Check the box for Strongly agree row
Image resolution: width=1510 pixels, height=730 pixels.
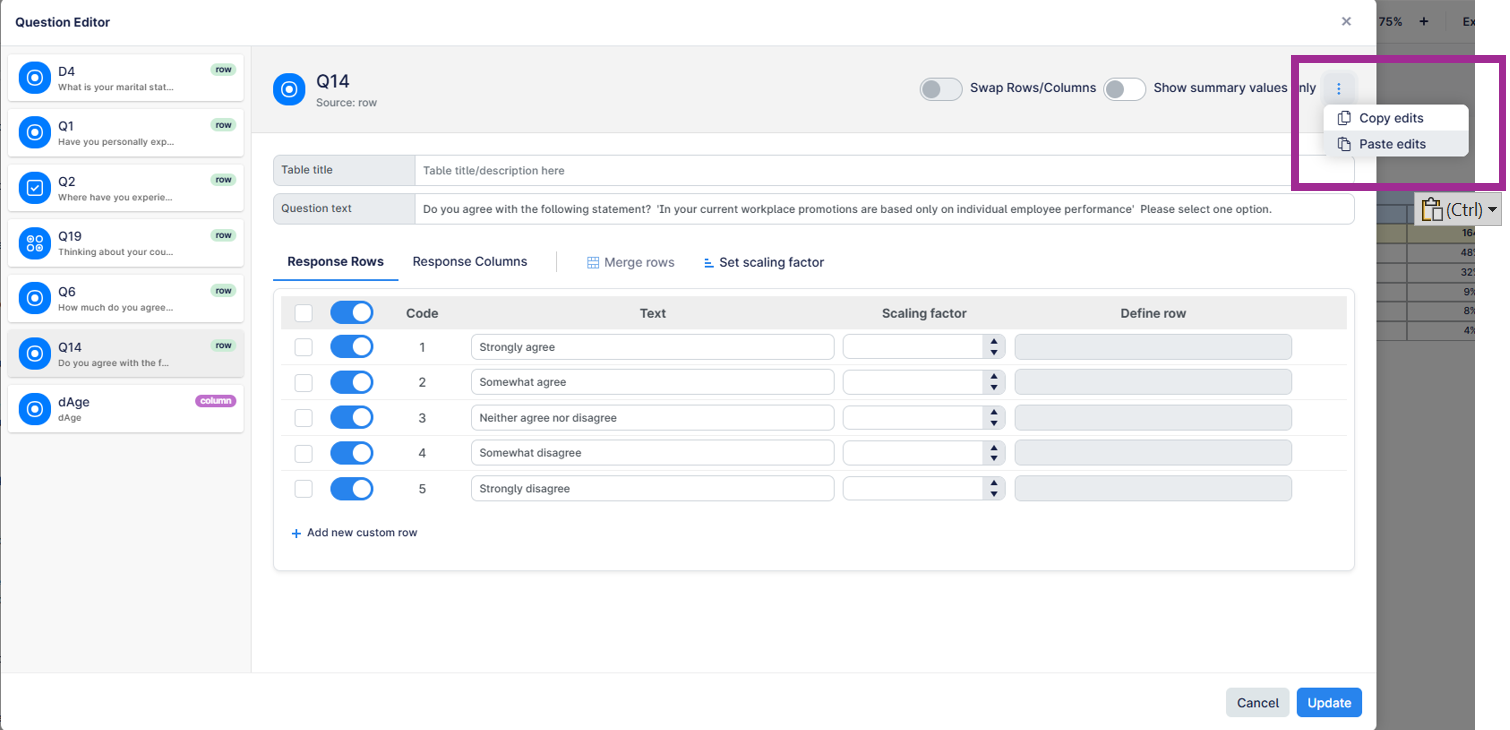pos(304,347)
